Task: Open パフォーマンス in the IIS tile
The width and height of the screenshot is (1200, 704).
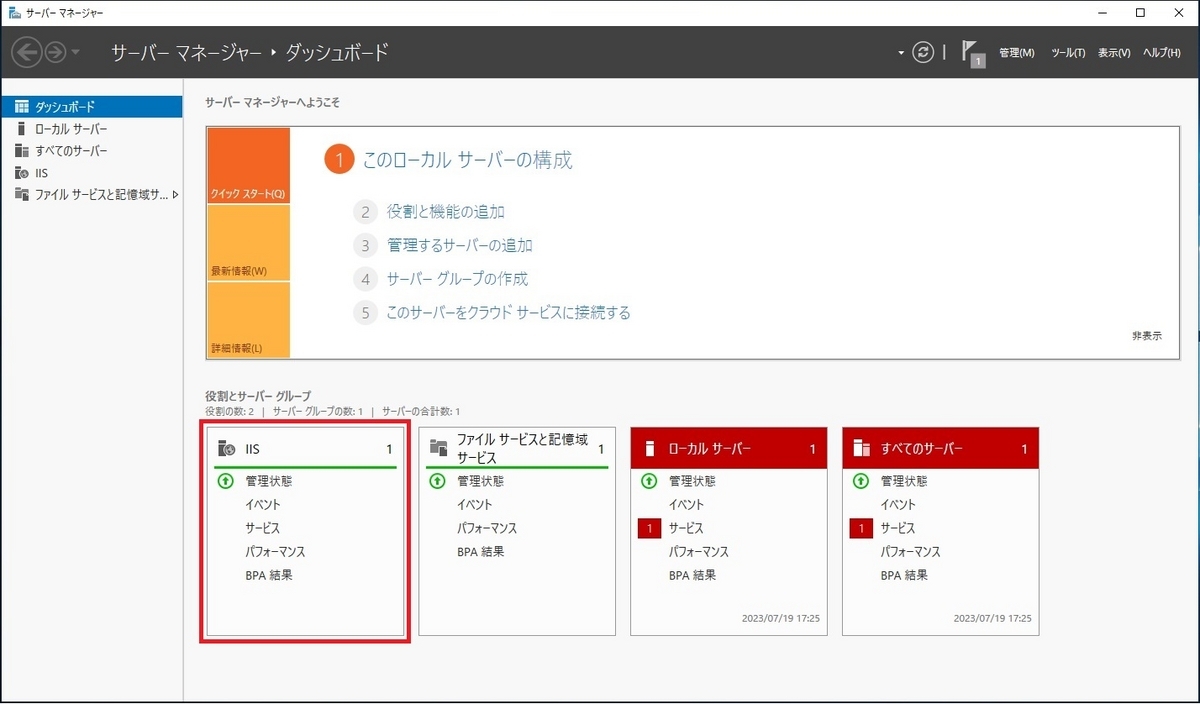Action: coord(275,552)
